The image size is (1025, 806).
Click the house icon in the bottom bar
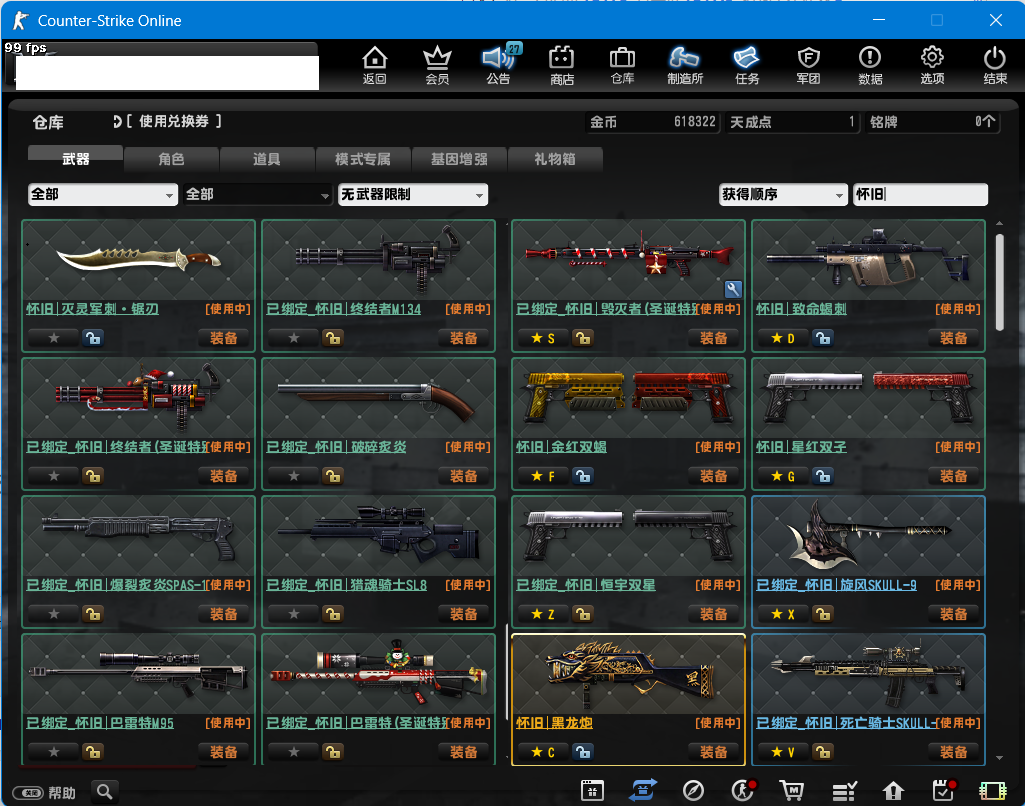(x=893, y=791)
